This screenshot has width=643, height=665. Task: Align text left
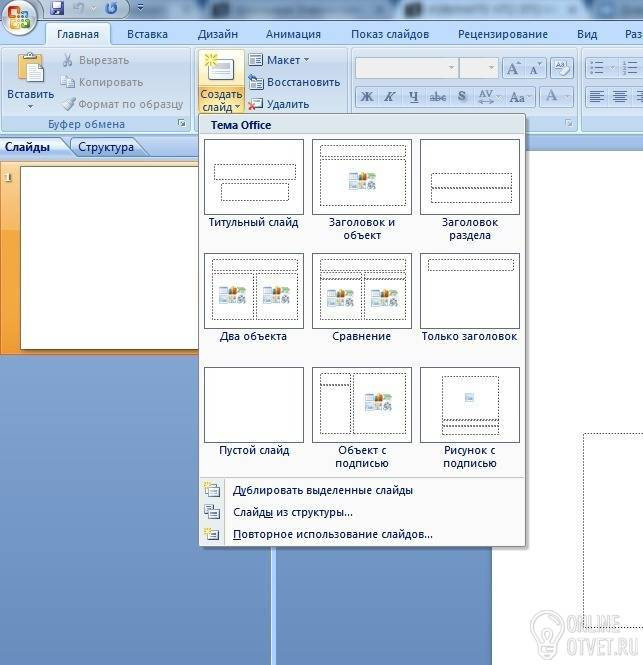[x=596, y=97]
